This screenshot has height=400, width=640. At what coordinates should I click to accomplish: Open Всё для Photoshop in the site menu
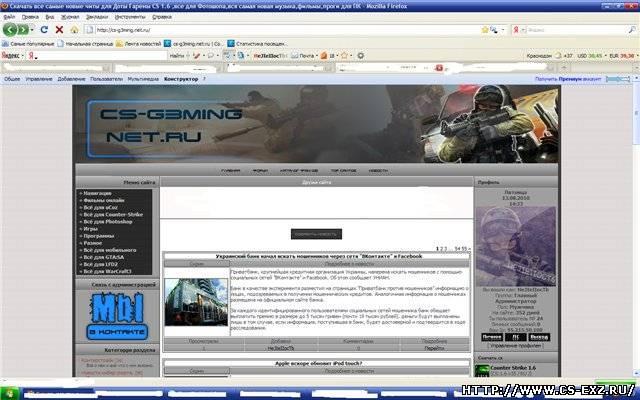point(108,222)
